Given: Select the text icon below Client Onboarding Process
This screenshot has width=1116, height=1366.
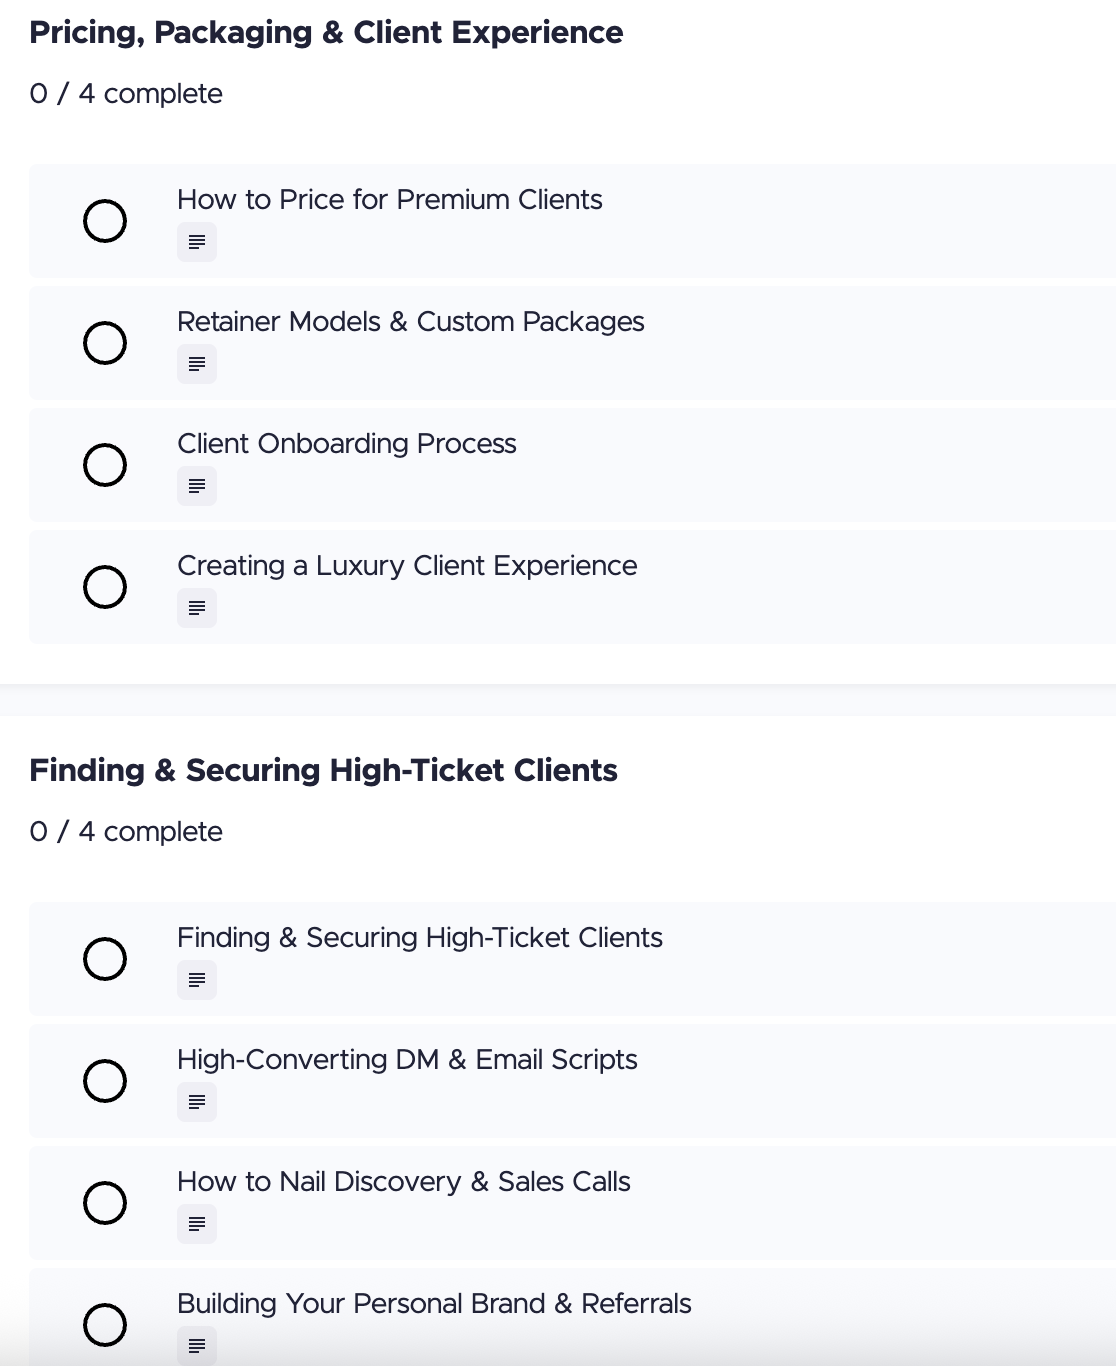Looking at the screenshot, I should point(196,486).
